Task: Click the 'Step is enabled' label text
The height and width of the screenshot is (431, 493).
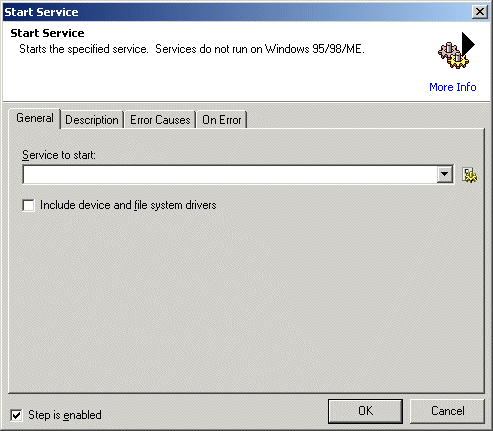Action: [x=65, y=415]
